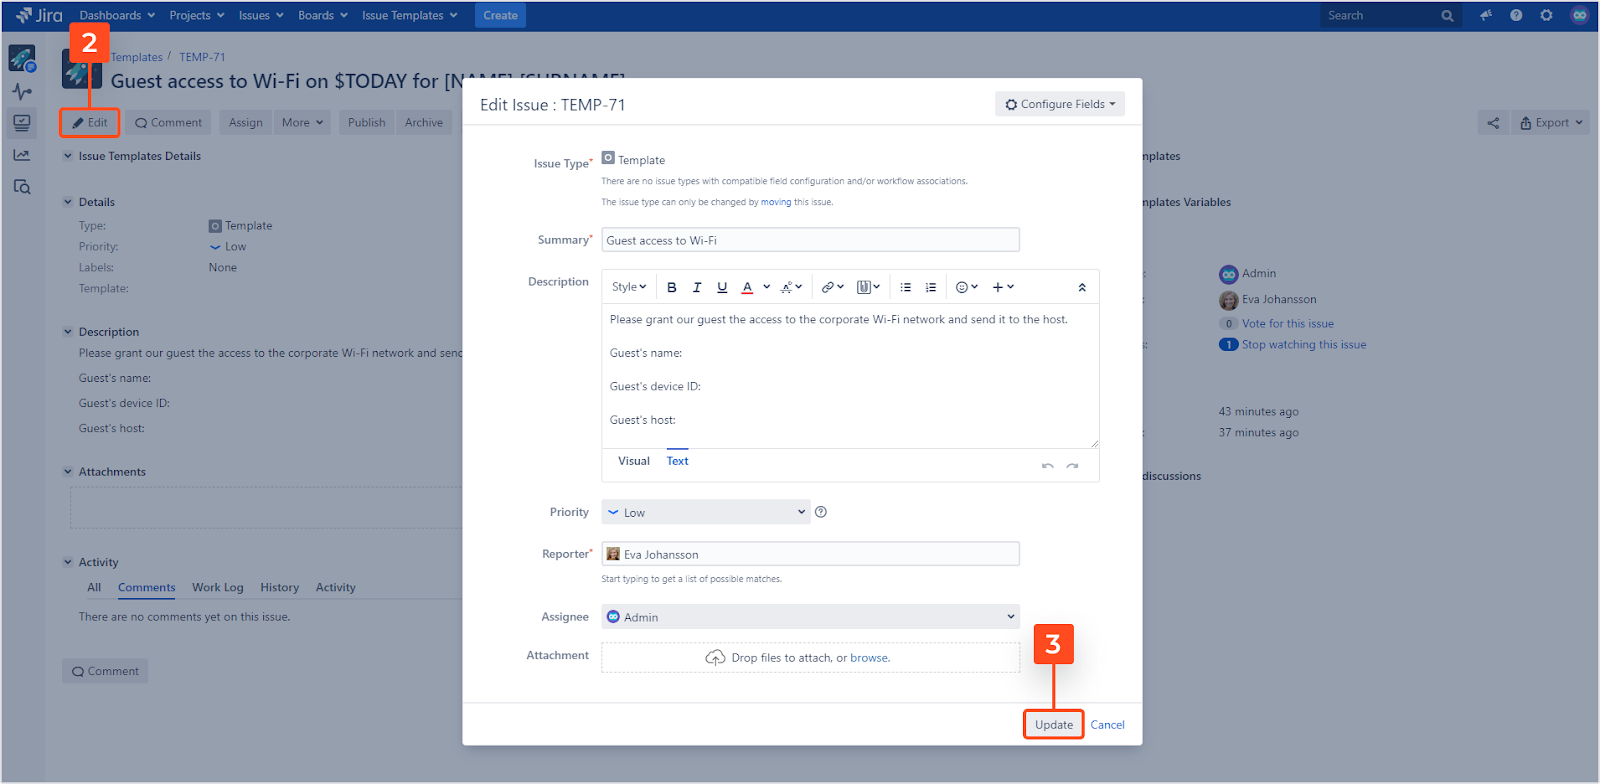Collapse the editor toolbar with double chevron
Viewport: 1600px width, 784px height.
[x=1082, y=287]
